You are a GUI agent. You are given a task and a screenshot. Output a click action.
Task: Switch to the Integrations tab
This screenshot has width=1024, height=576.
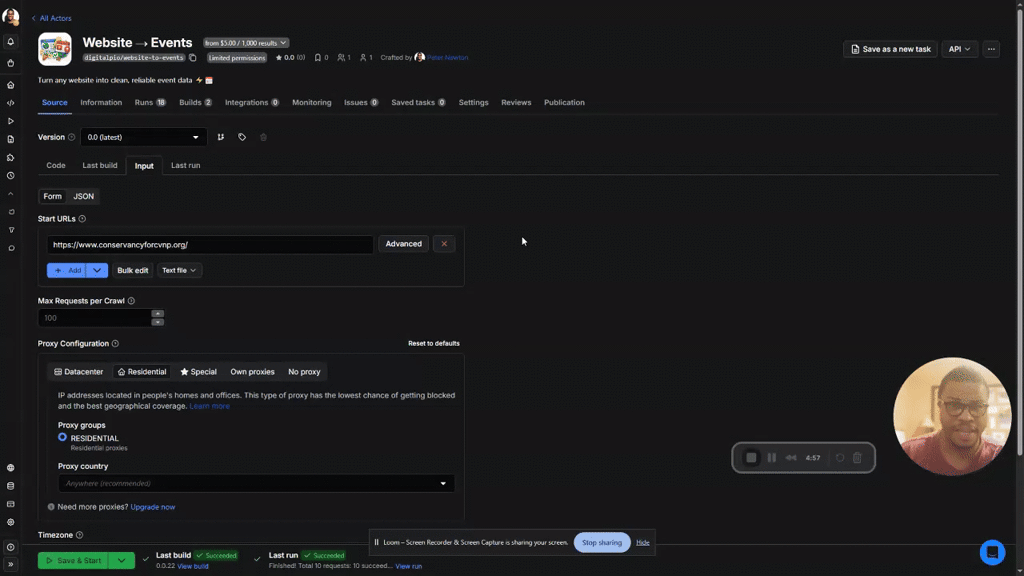[252, 103]
